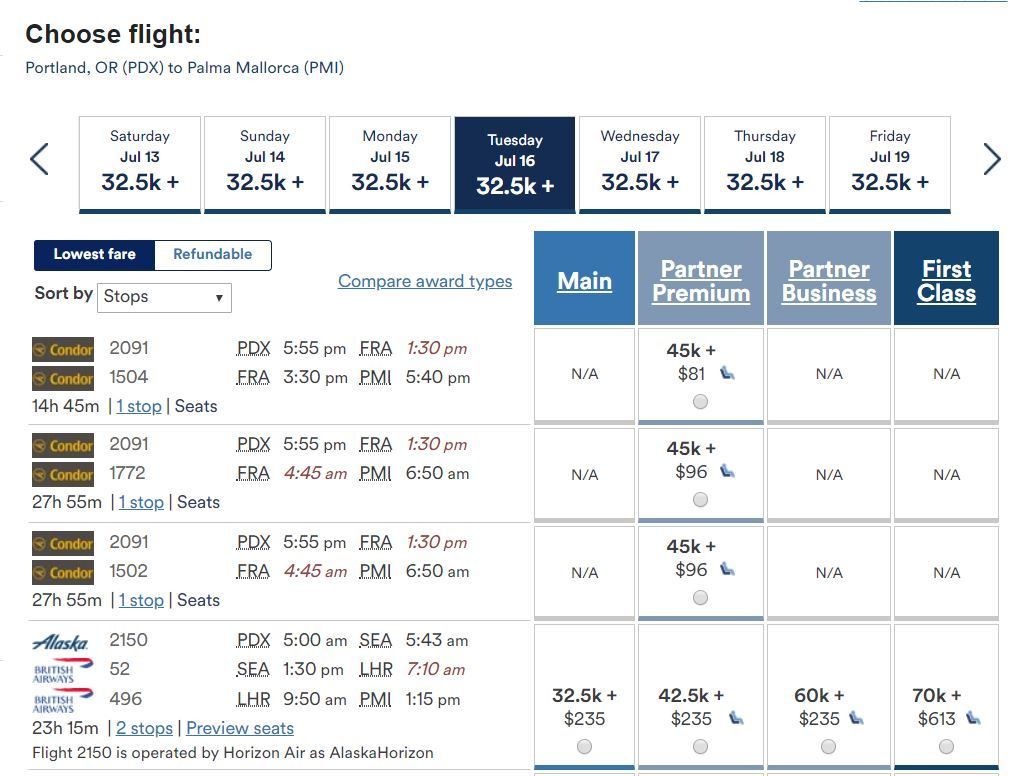Open Preview seats for Alaska flight

click(240, 728)
